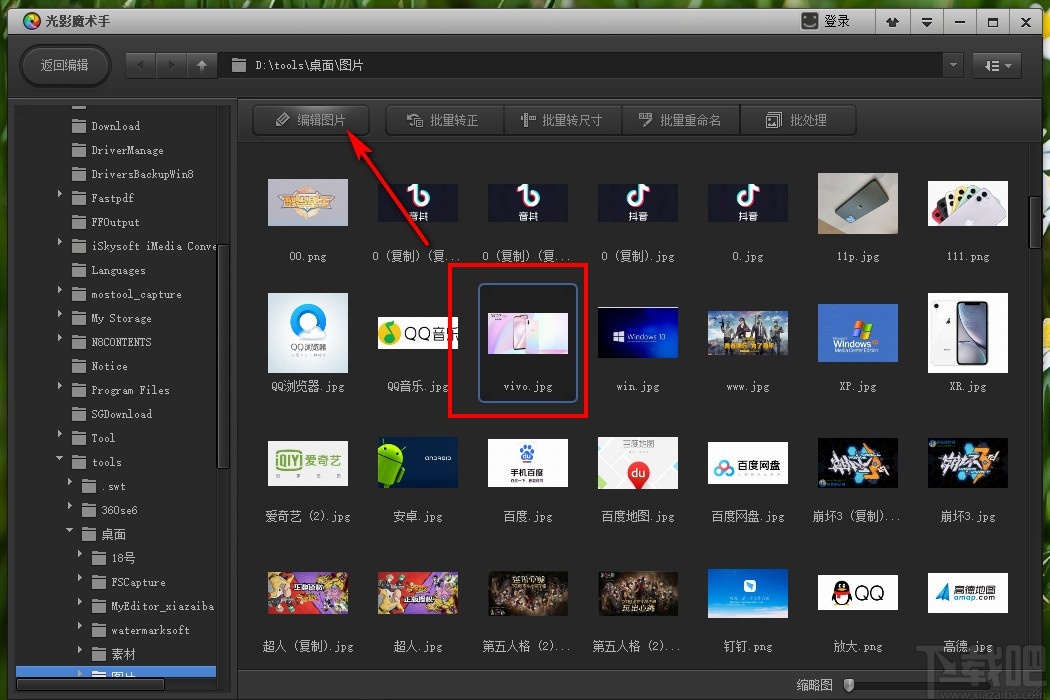
Task: Go forward with the right arrow navigation icon
Action: coord(171,66)
